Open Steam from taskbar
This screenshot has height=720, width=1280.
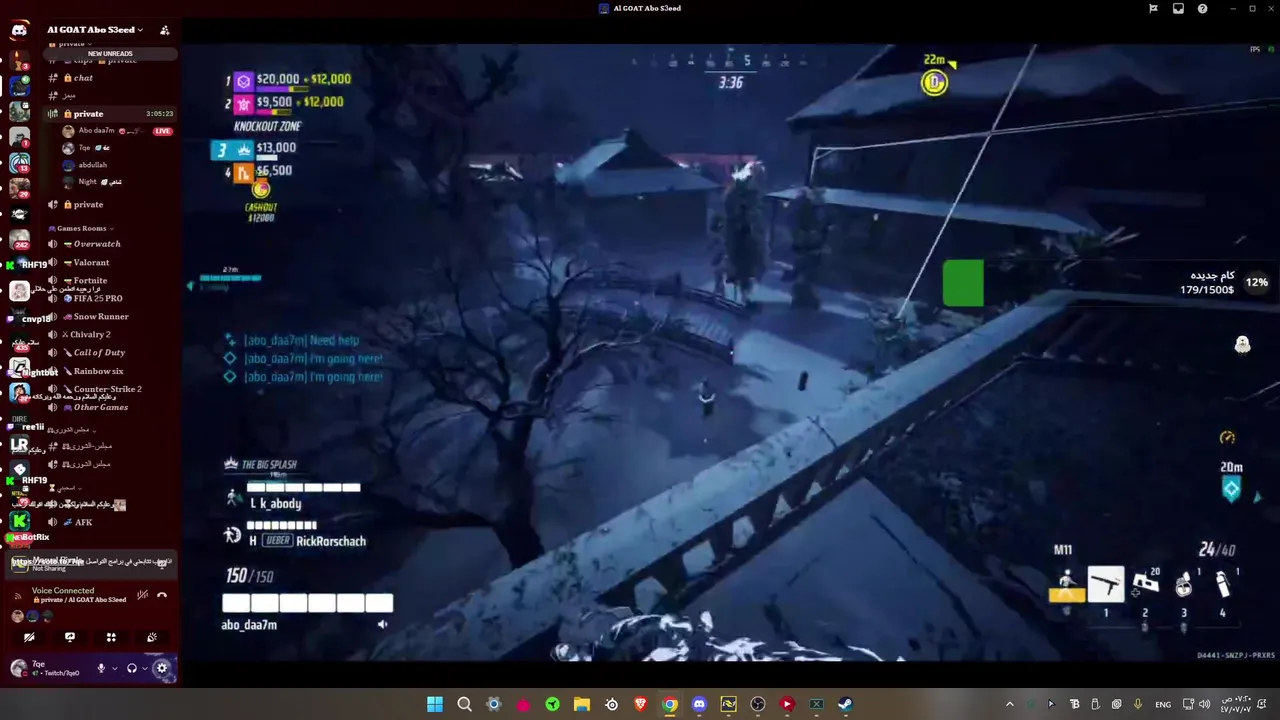pos(846,704)
